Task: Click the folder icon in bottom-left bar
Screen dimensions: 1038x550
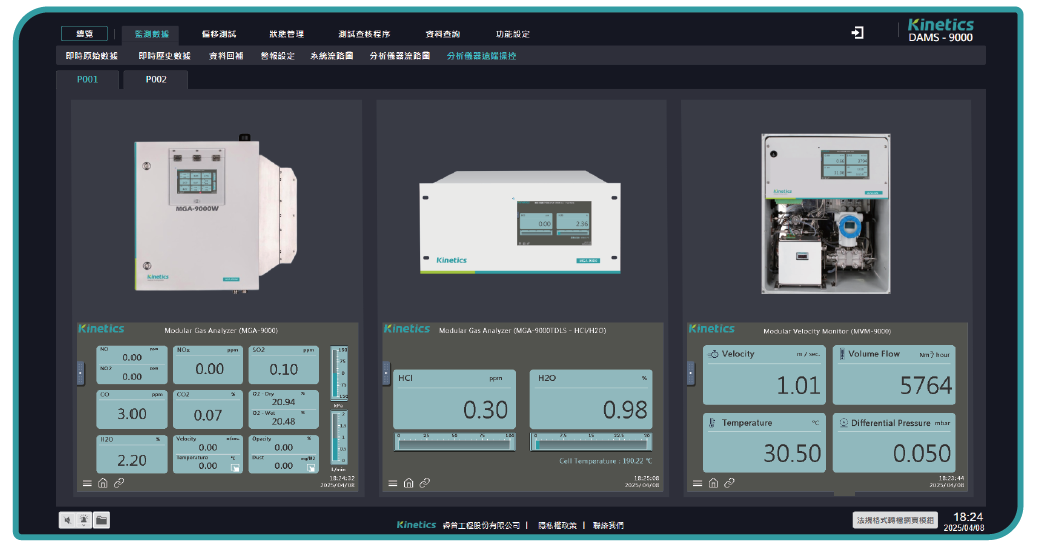Action: coord(102,520)
